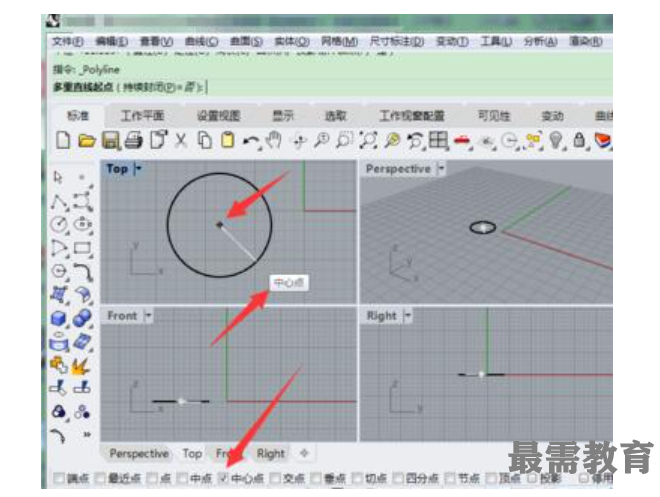Enable the 垂点 object snap checkbox
The image size is (660, 497).
[316, 478]
